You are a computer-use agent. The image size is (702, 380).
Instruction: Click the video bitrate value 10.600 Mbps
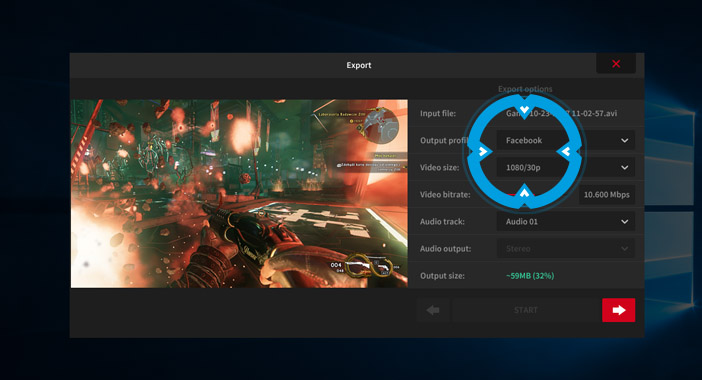[607, 195]
